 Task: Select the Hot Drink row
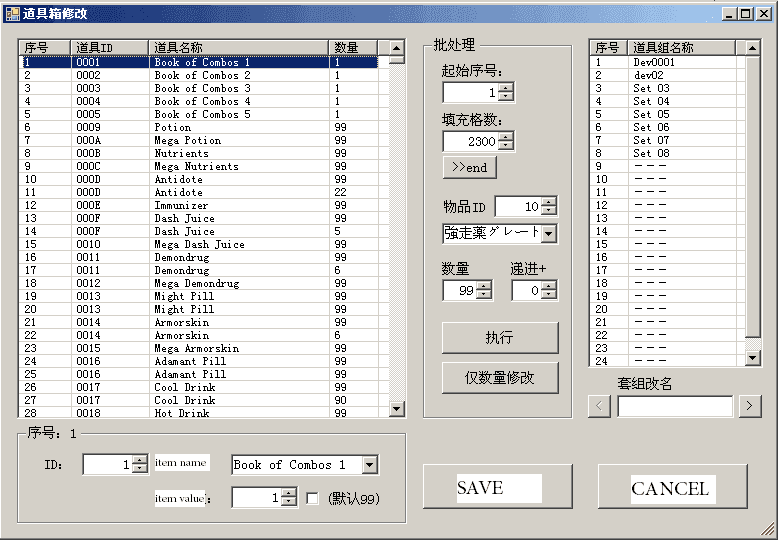[198, 412]
